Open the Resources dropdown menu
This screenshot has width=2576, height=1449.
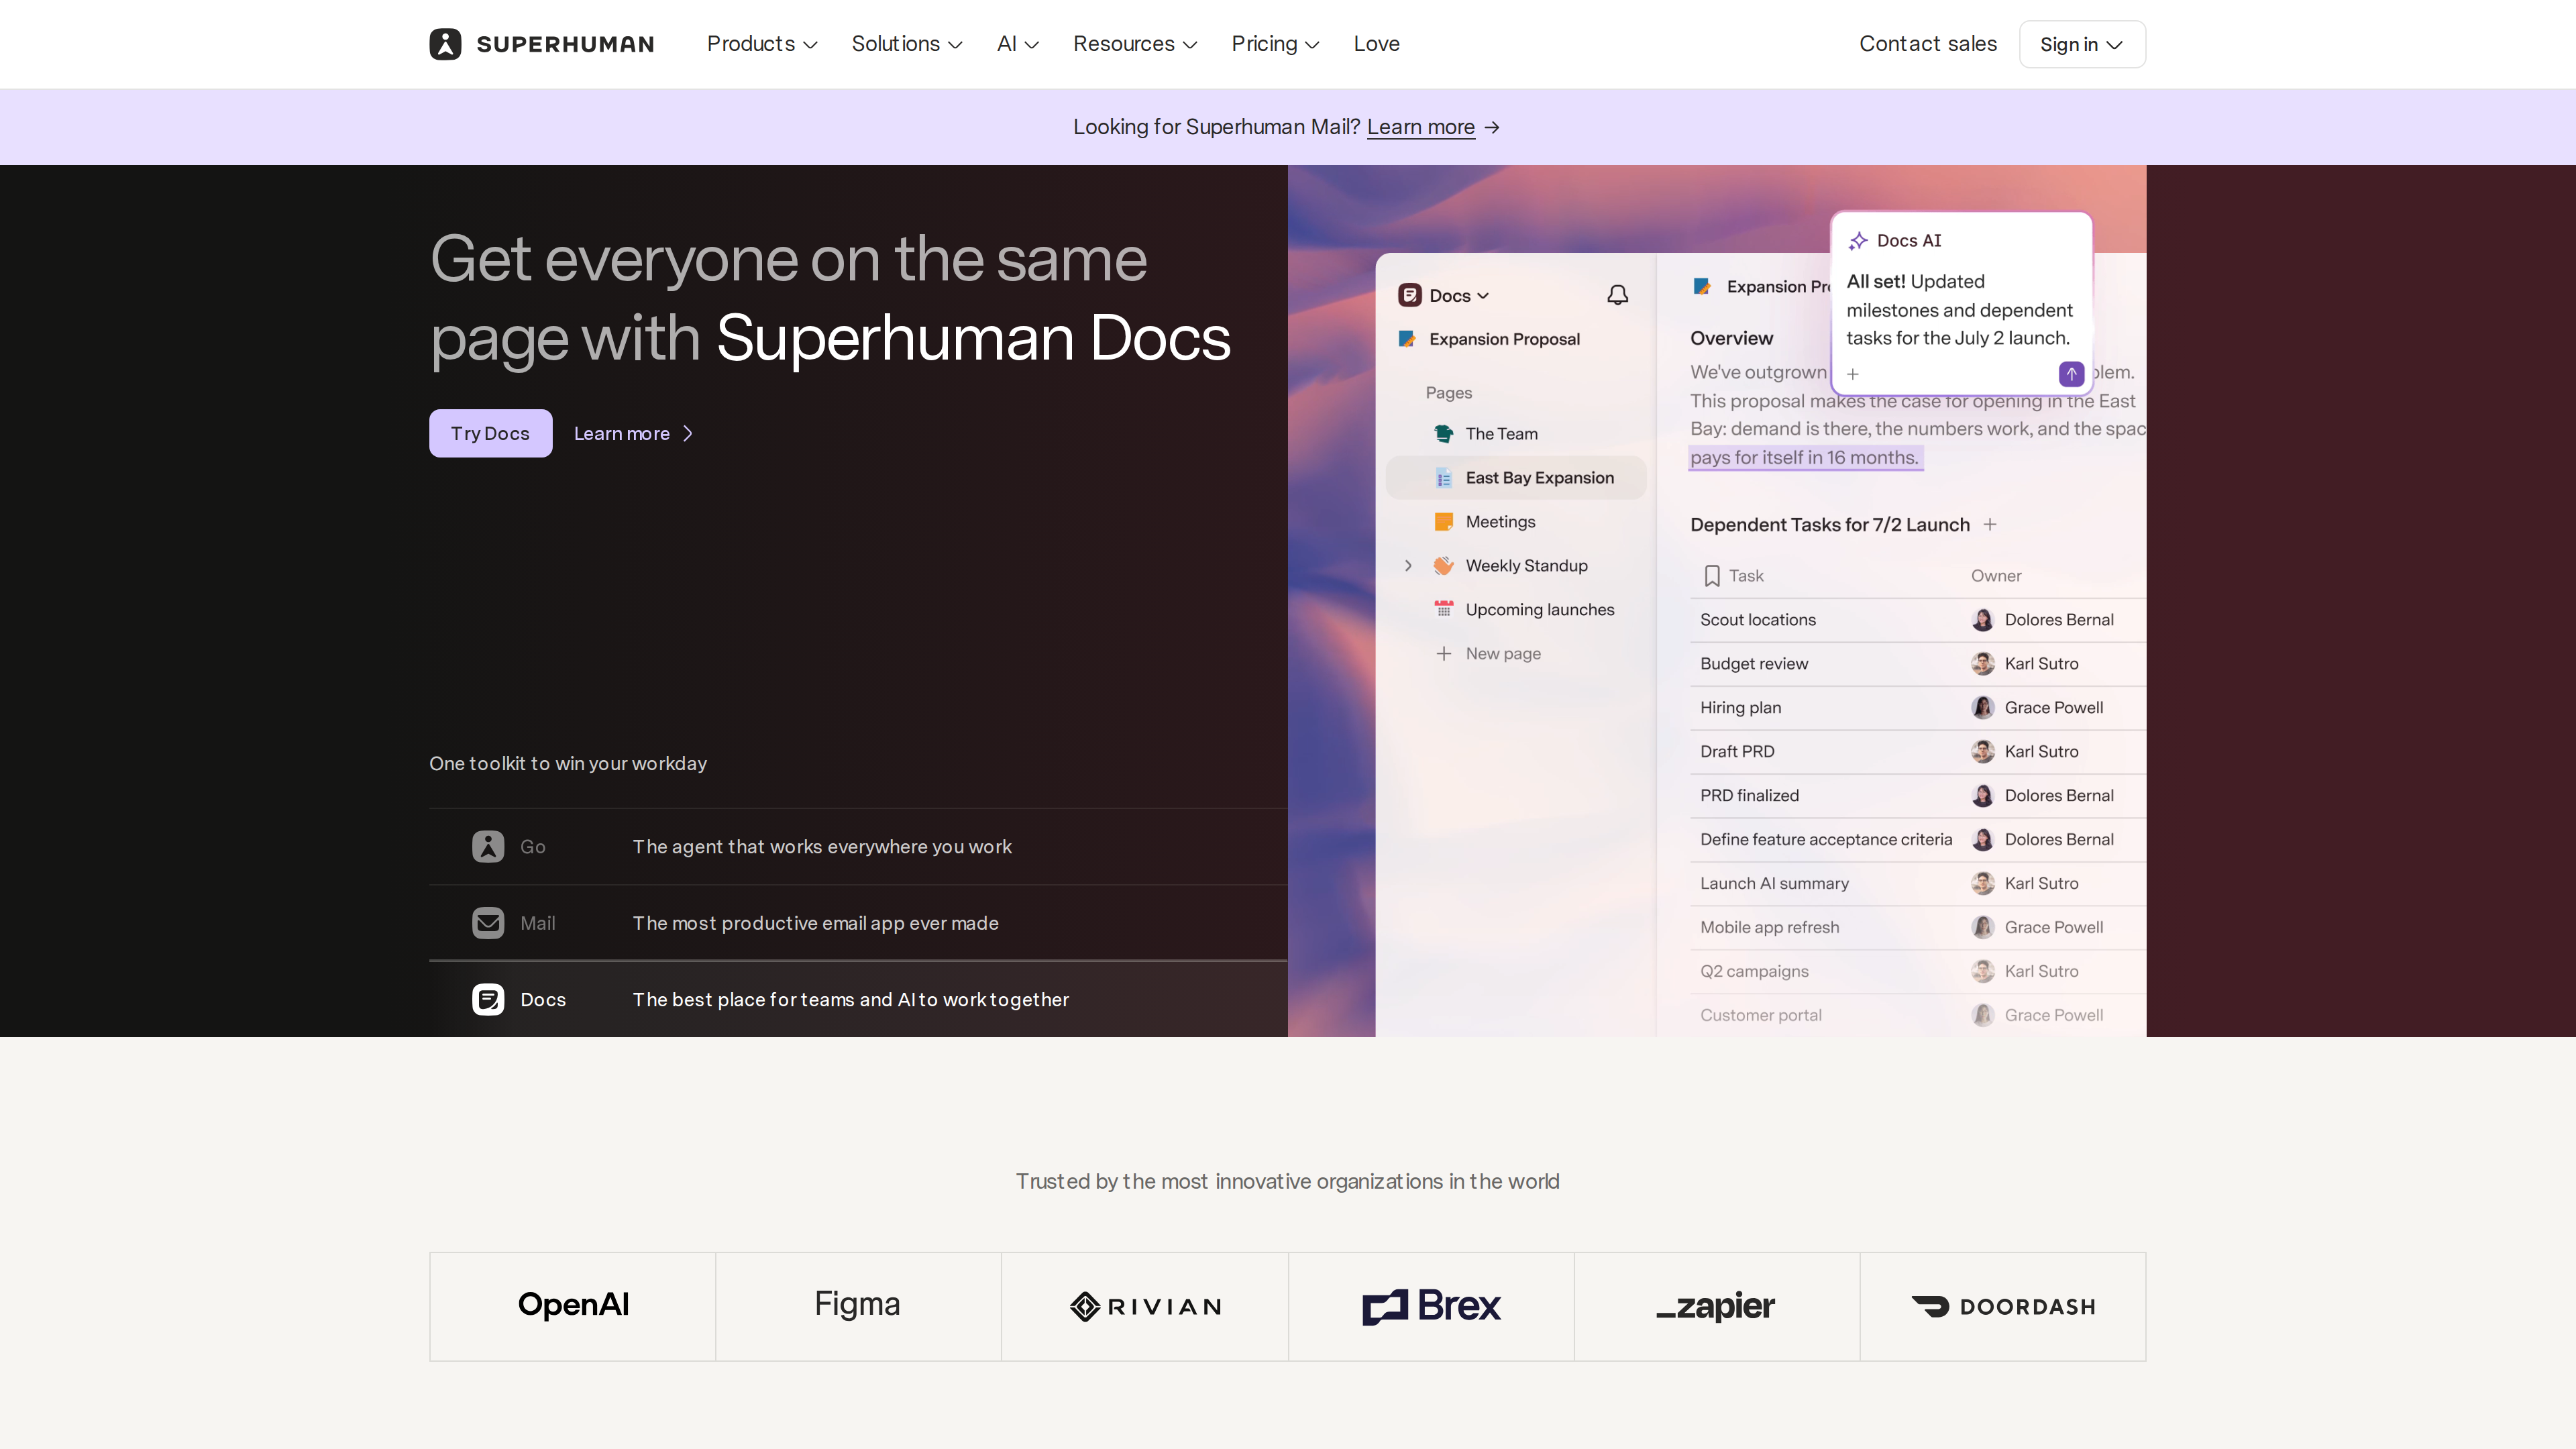click(1135, 44)
